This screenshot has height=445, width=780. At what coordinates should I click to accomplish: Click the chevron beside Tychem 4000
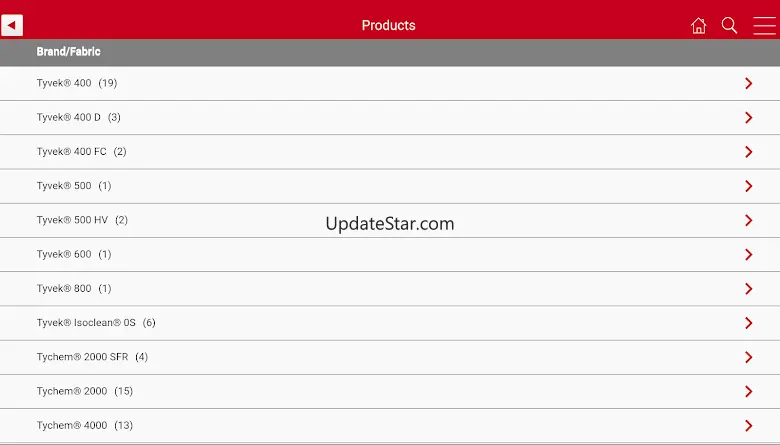(748, 426)
